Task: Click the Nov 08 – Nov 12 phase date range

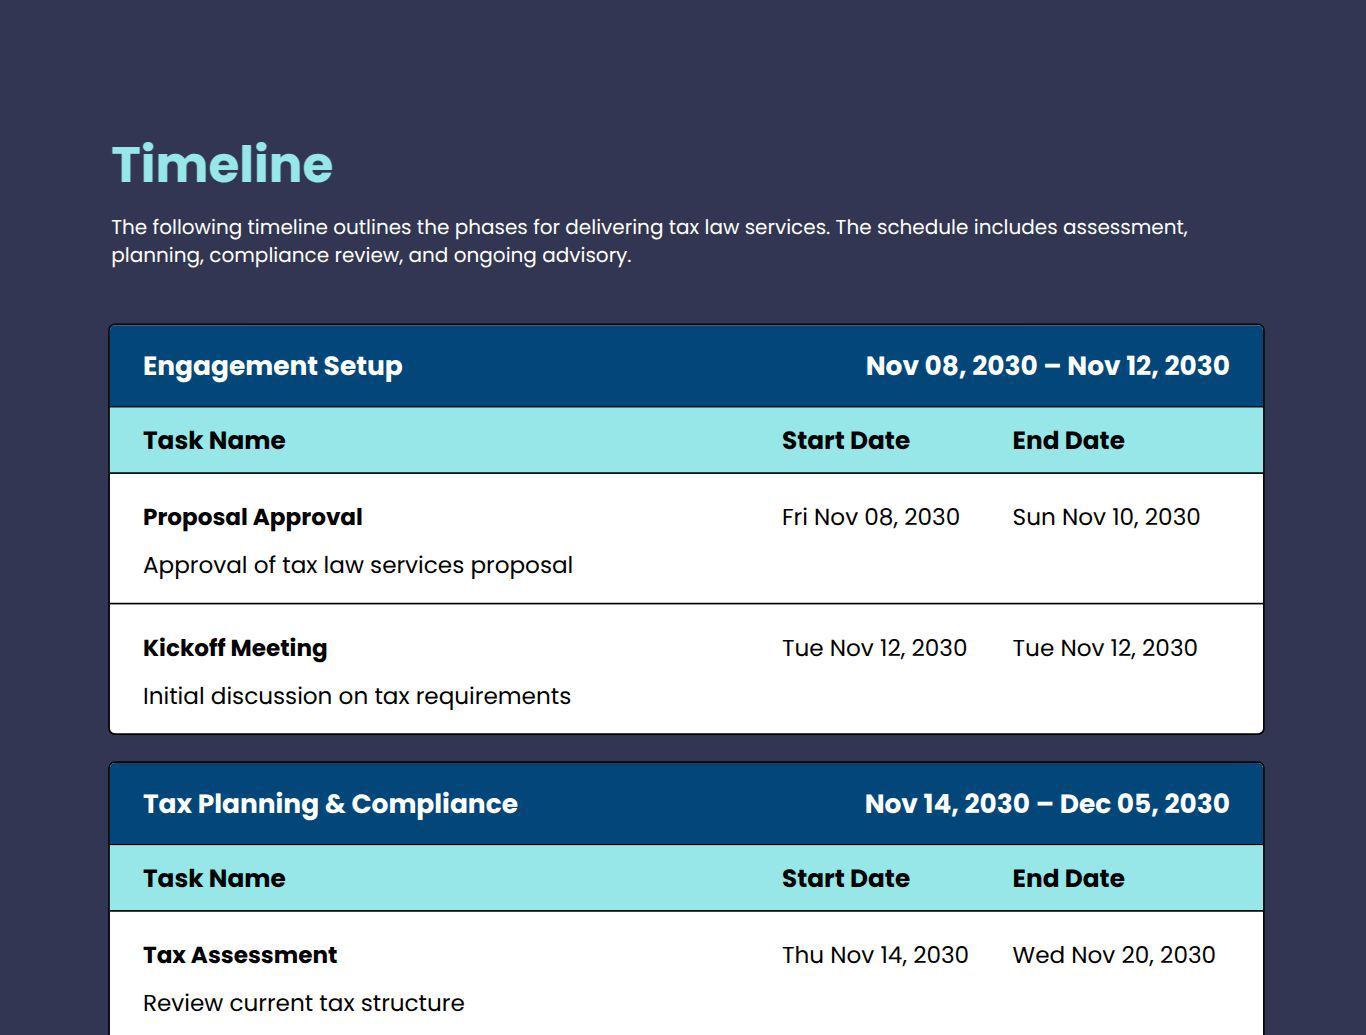Action: [x=1047, y=366]
